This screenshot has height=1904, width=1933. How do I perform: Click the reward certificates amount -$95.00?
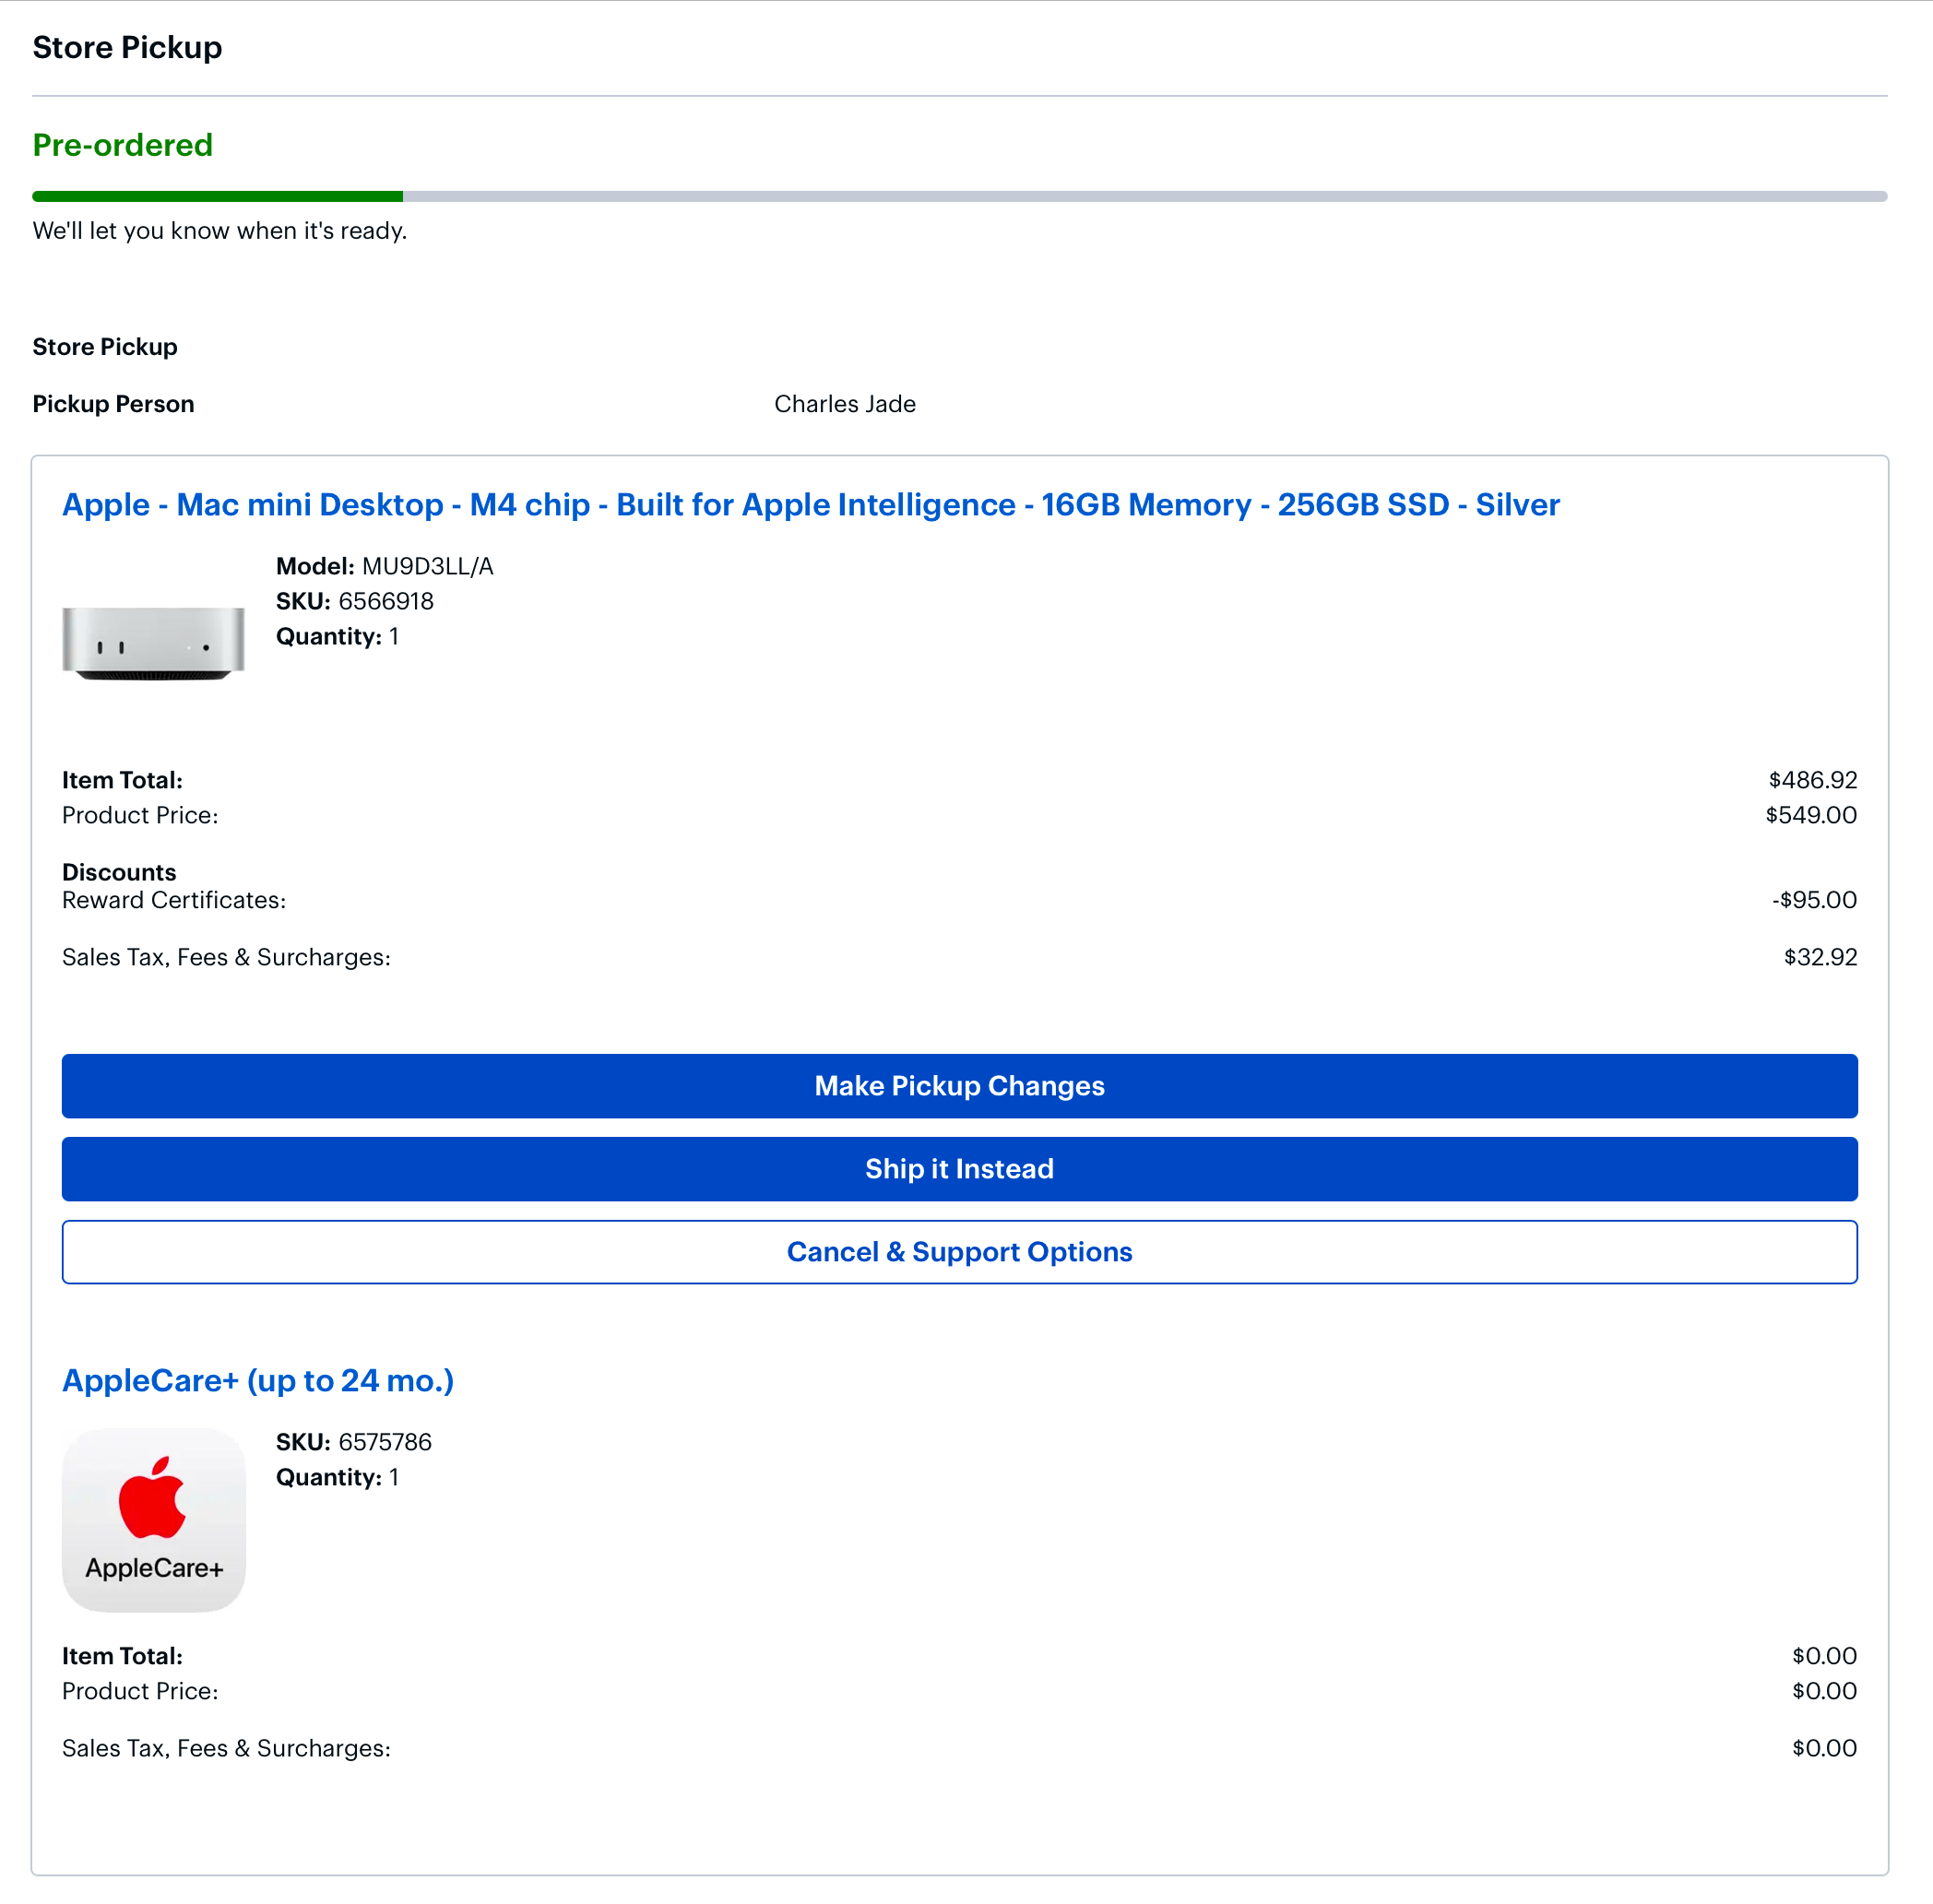click(x=1814, y=900)
